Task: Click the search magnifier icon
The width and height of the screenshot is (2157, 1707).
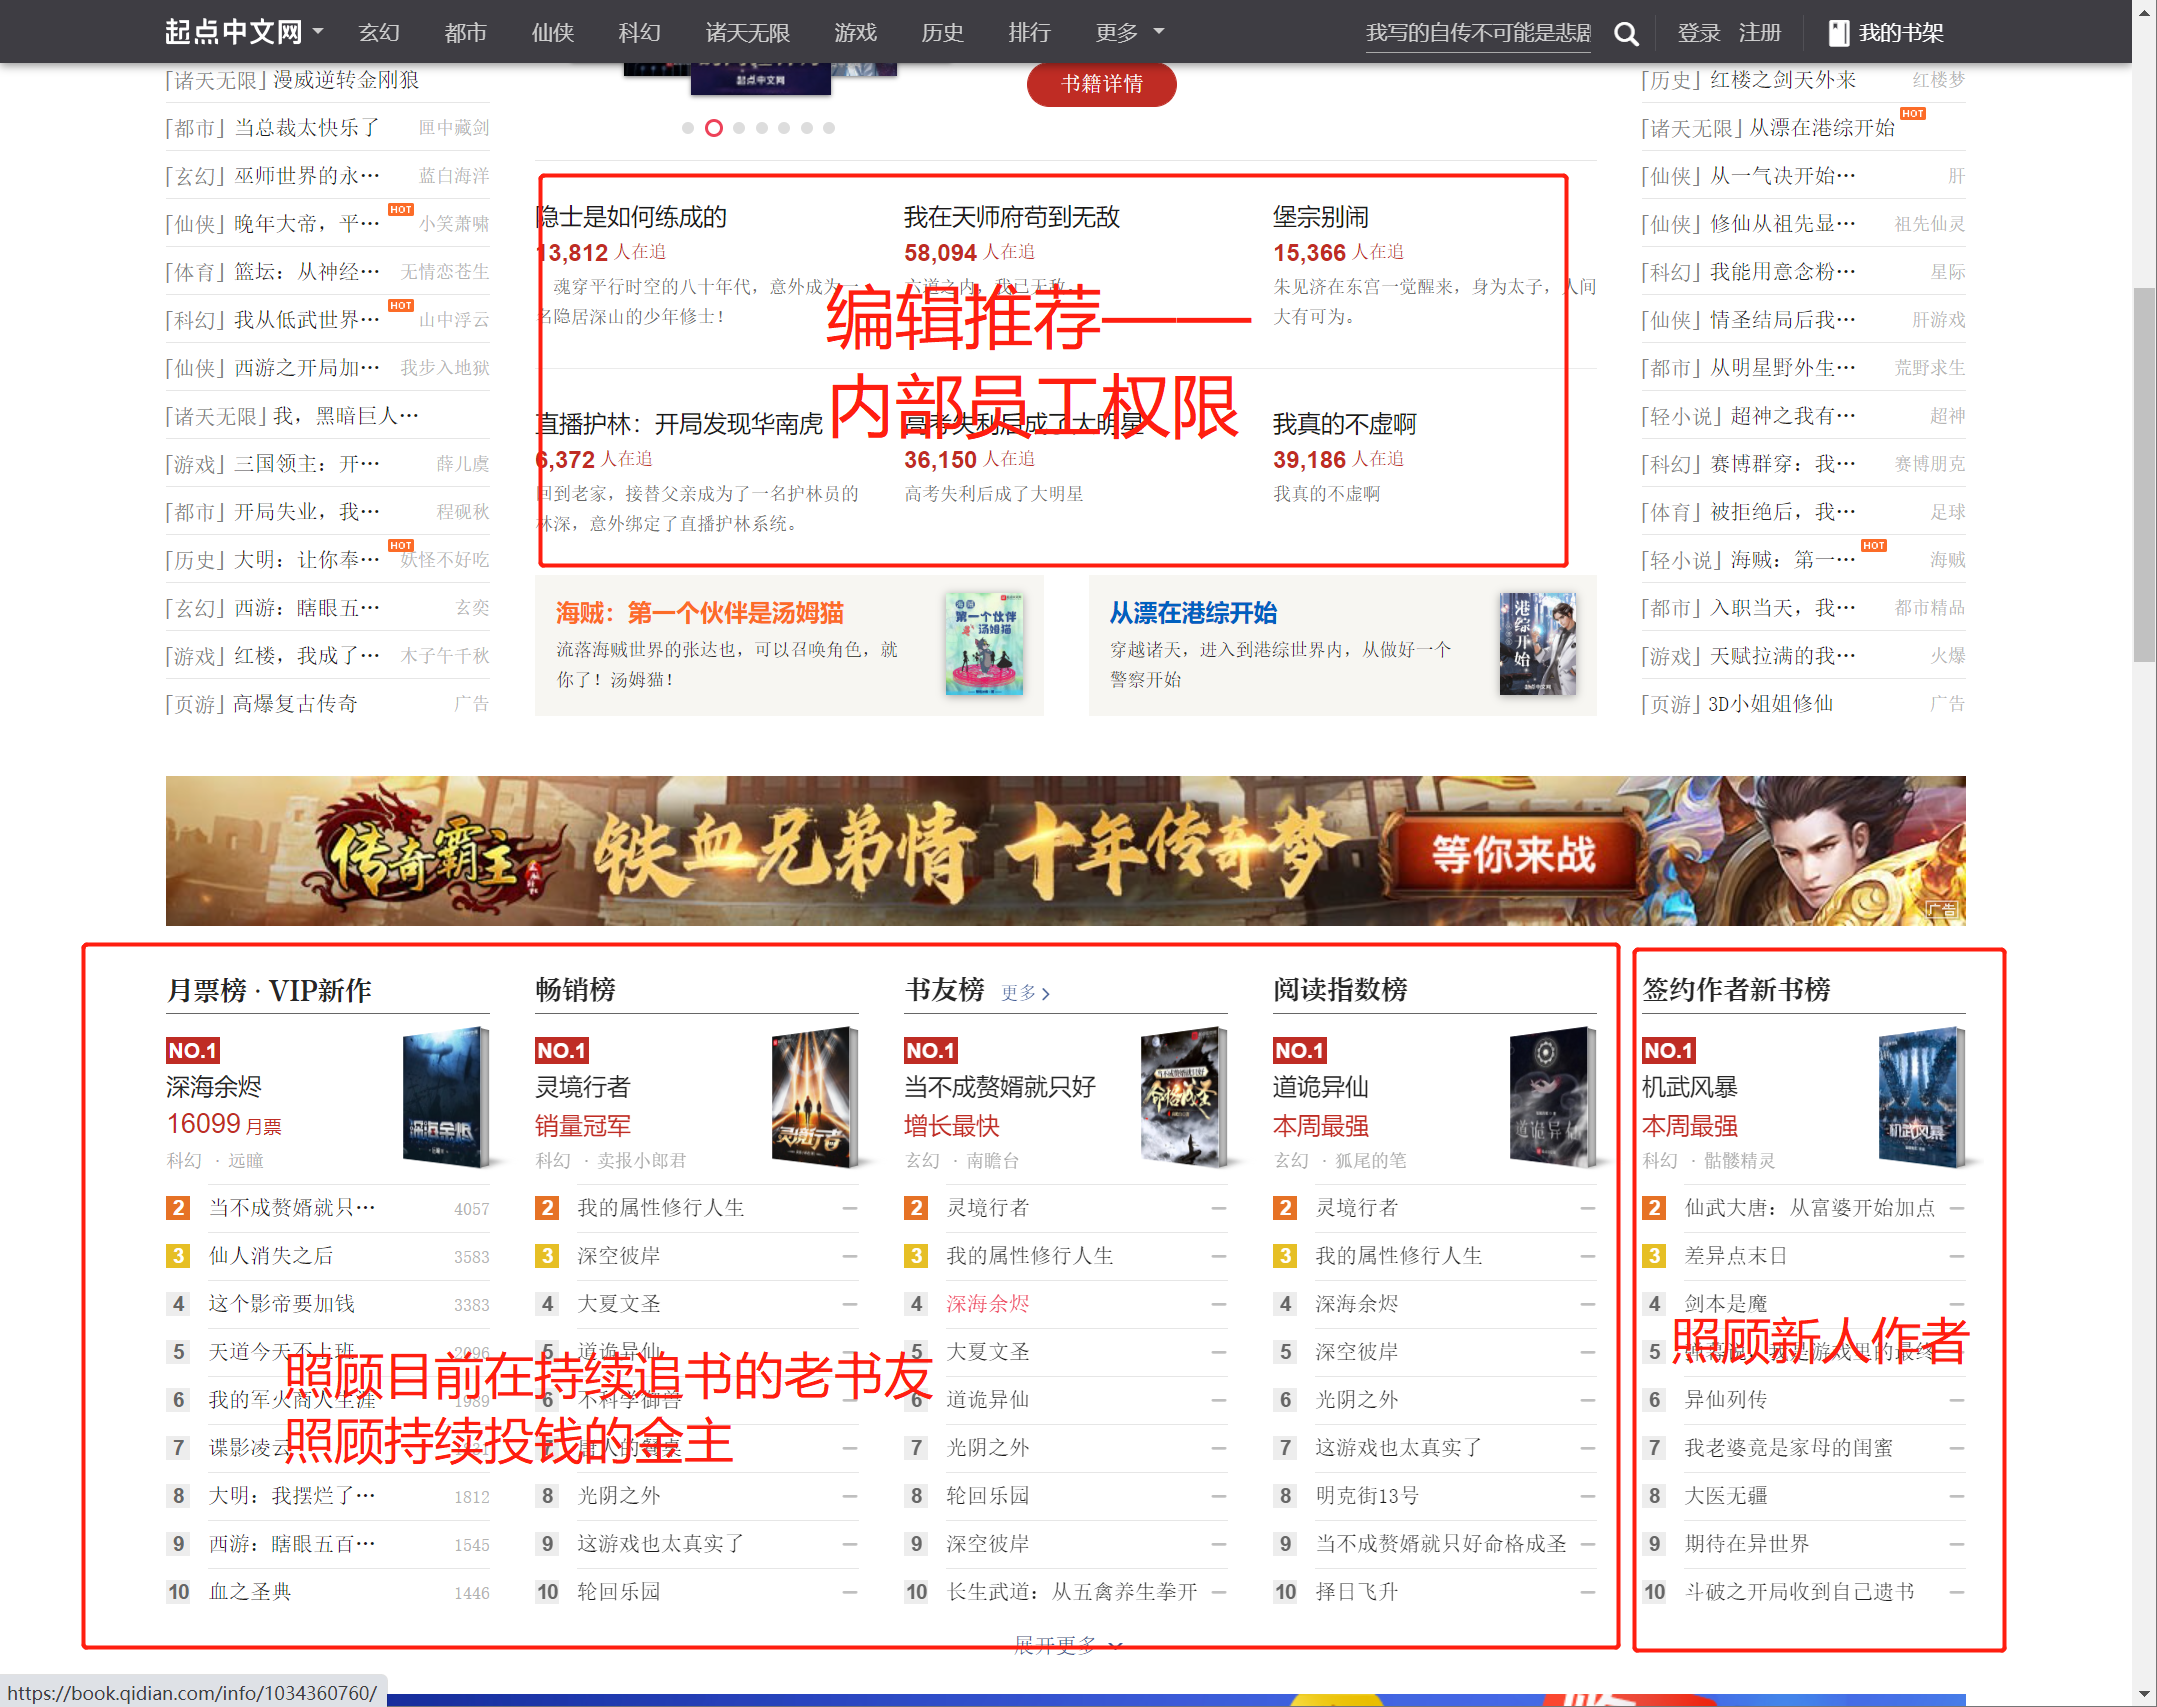Action: [1626, 32]
